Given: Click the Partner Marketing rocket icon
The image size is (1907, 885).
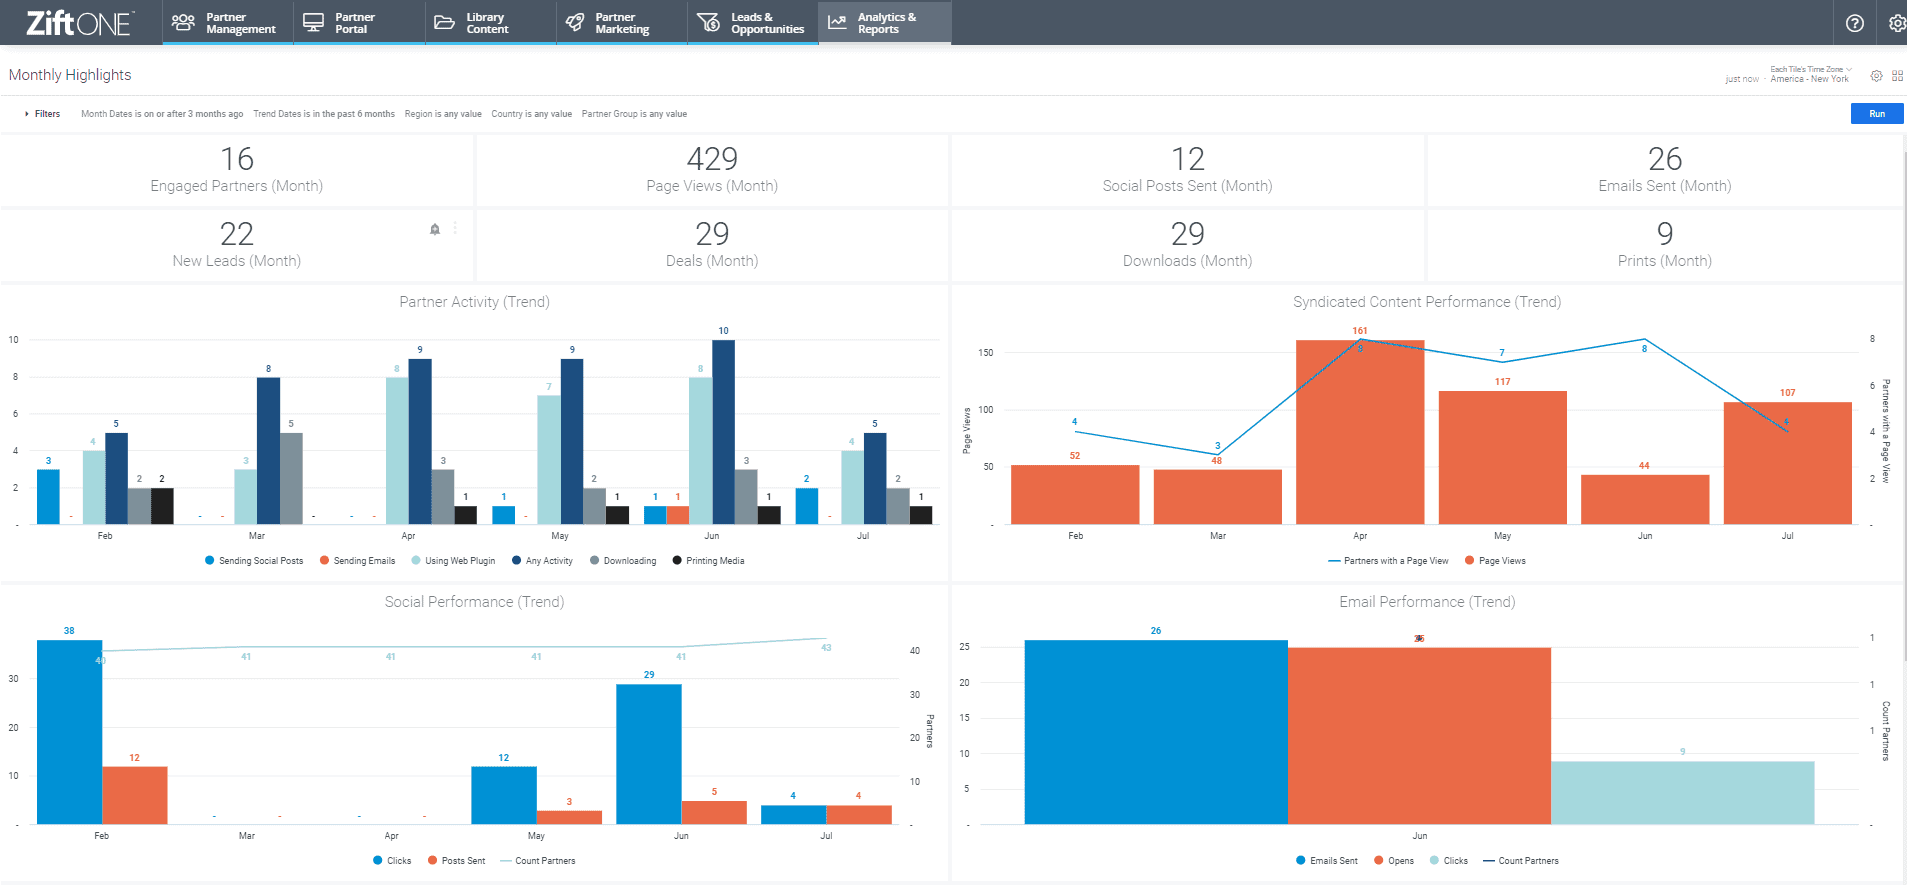Looking at the screenshot, I should pyautogui.click(x=575, y=22).
